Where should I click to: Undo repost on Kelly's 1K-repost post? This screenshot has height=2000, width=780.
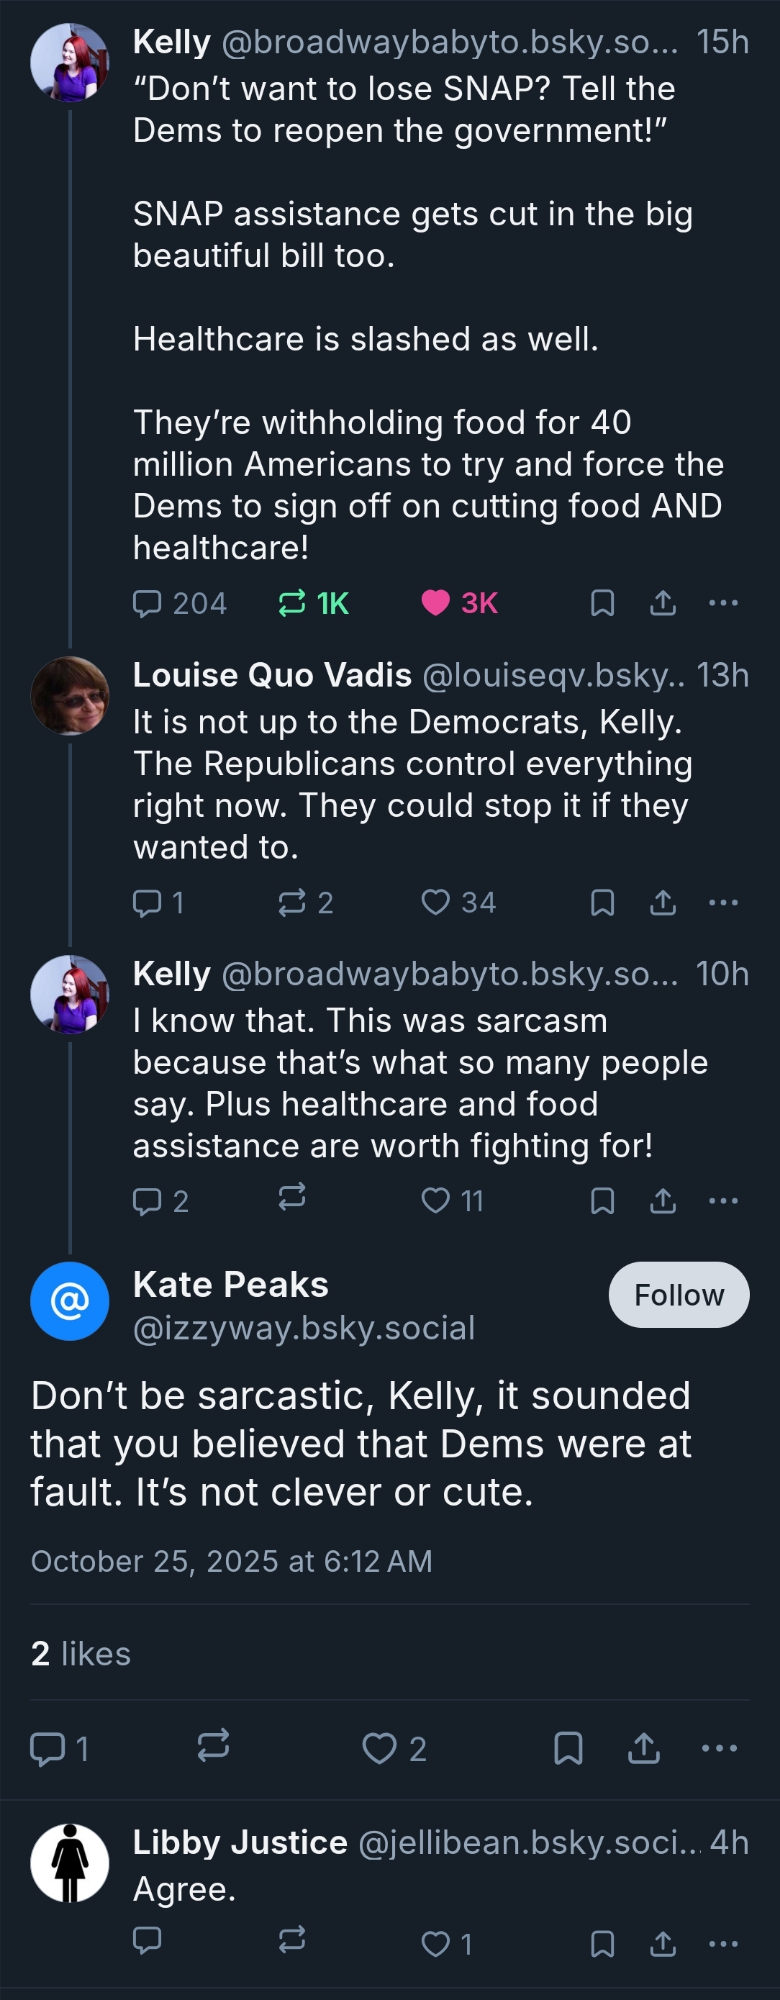point(292,603)
